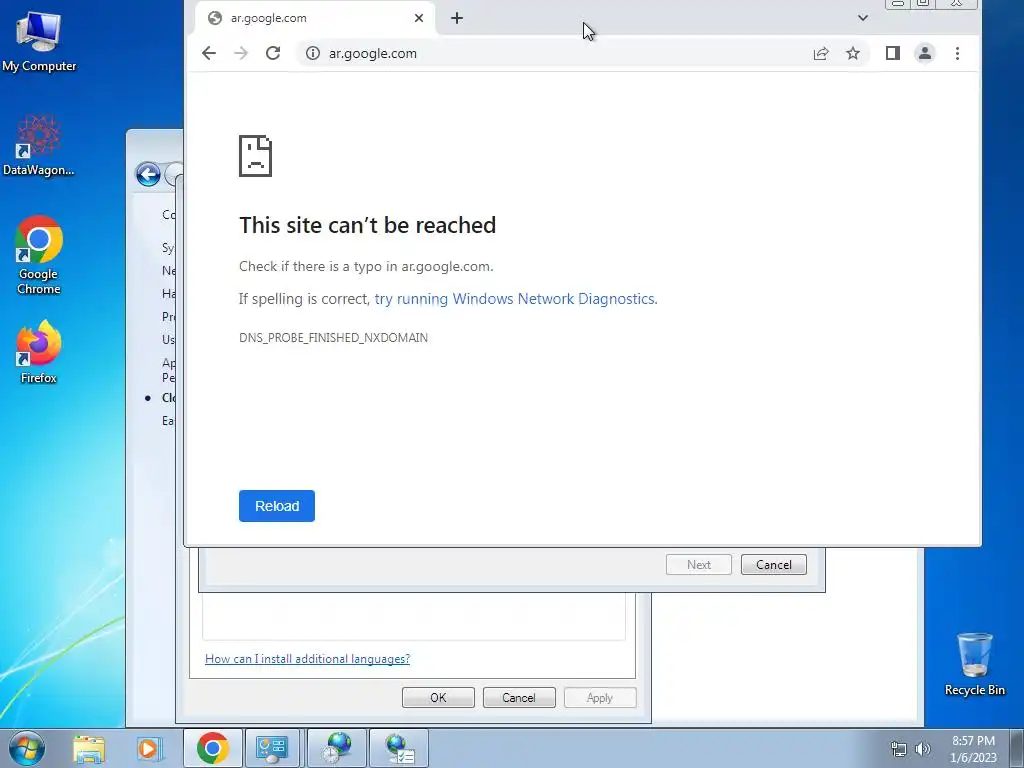
Task: Open the Windows Start menu
Action: click(27, 748)
